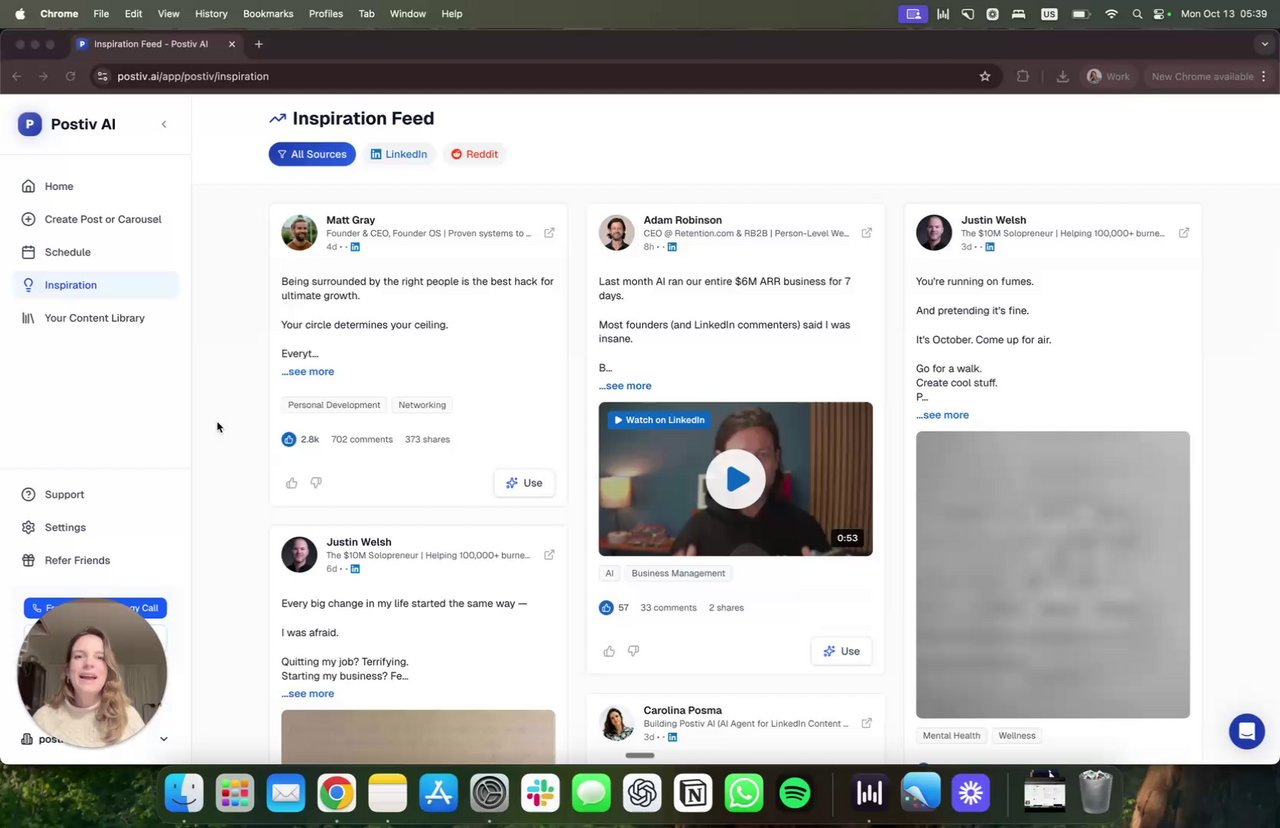
Task: Open Justin Welsh's 3d post externally
Action: [x=1184, y=233]
